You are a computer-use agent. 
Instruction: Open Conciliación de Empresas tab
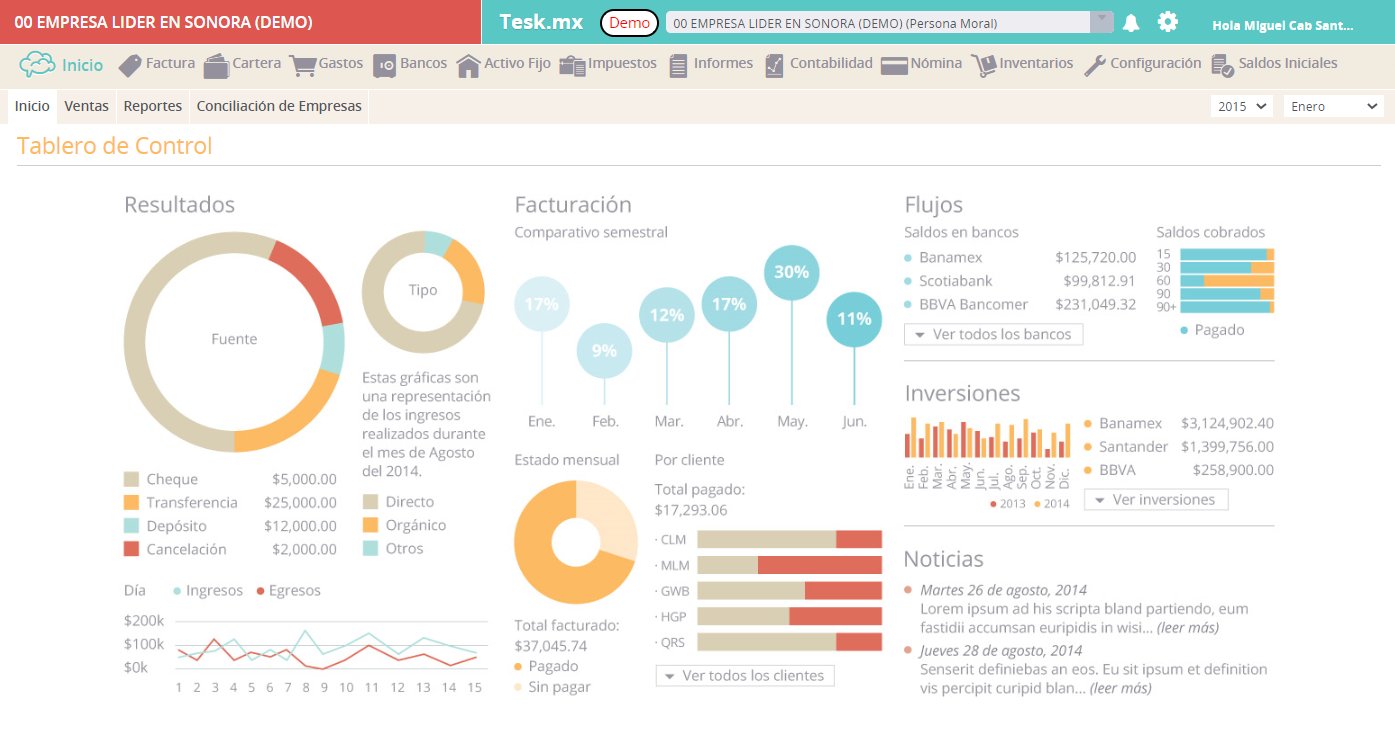(x=279, y=106)
